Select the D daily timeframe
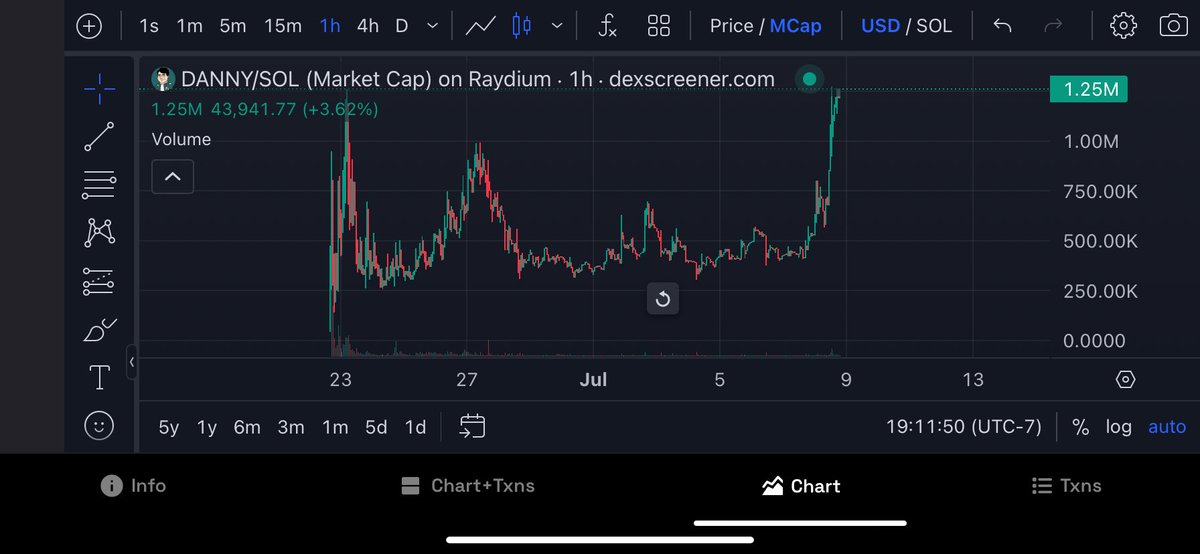The height and width of the screenshot is (554, 1200). tap(401, 26)
